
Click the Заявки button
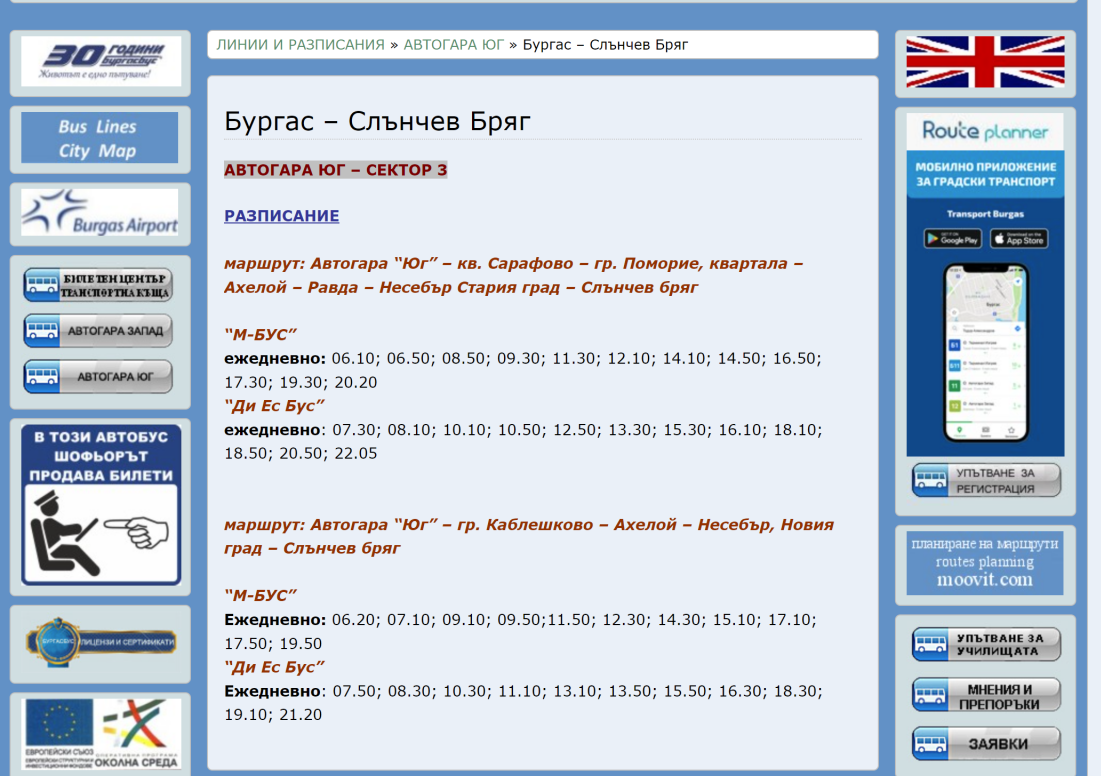pyautogui.click(x=986, y=744)
